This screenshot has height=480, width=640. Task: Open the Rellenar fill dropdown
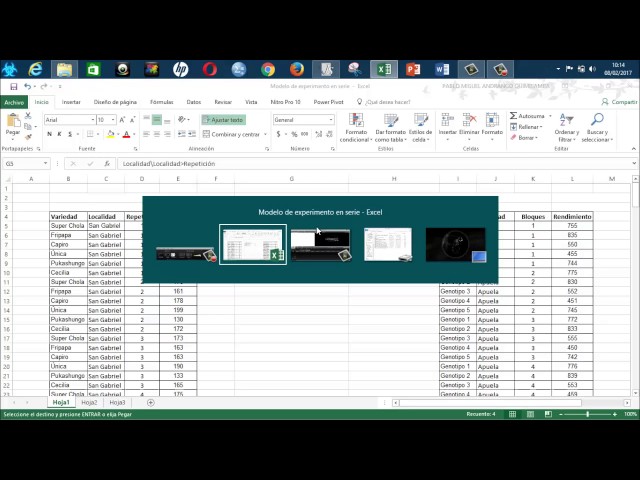pyautogui.click(x=527, y=127)
